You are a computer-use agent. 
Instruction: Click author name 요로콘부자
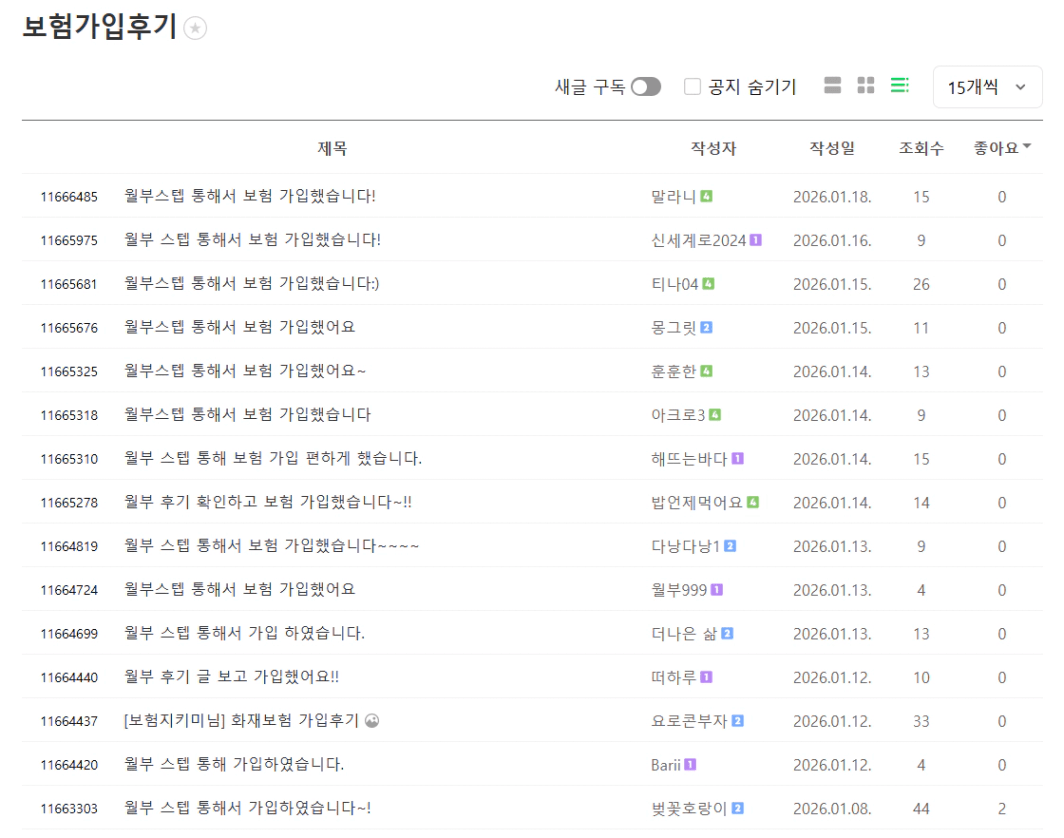(x=688, y=721)
